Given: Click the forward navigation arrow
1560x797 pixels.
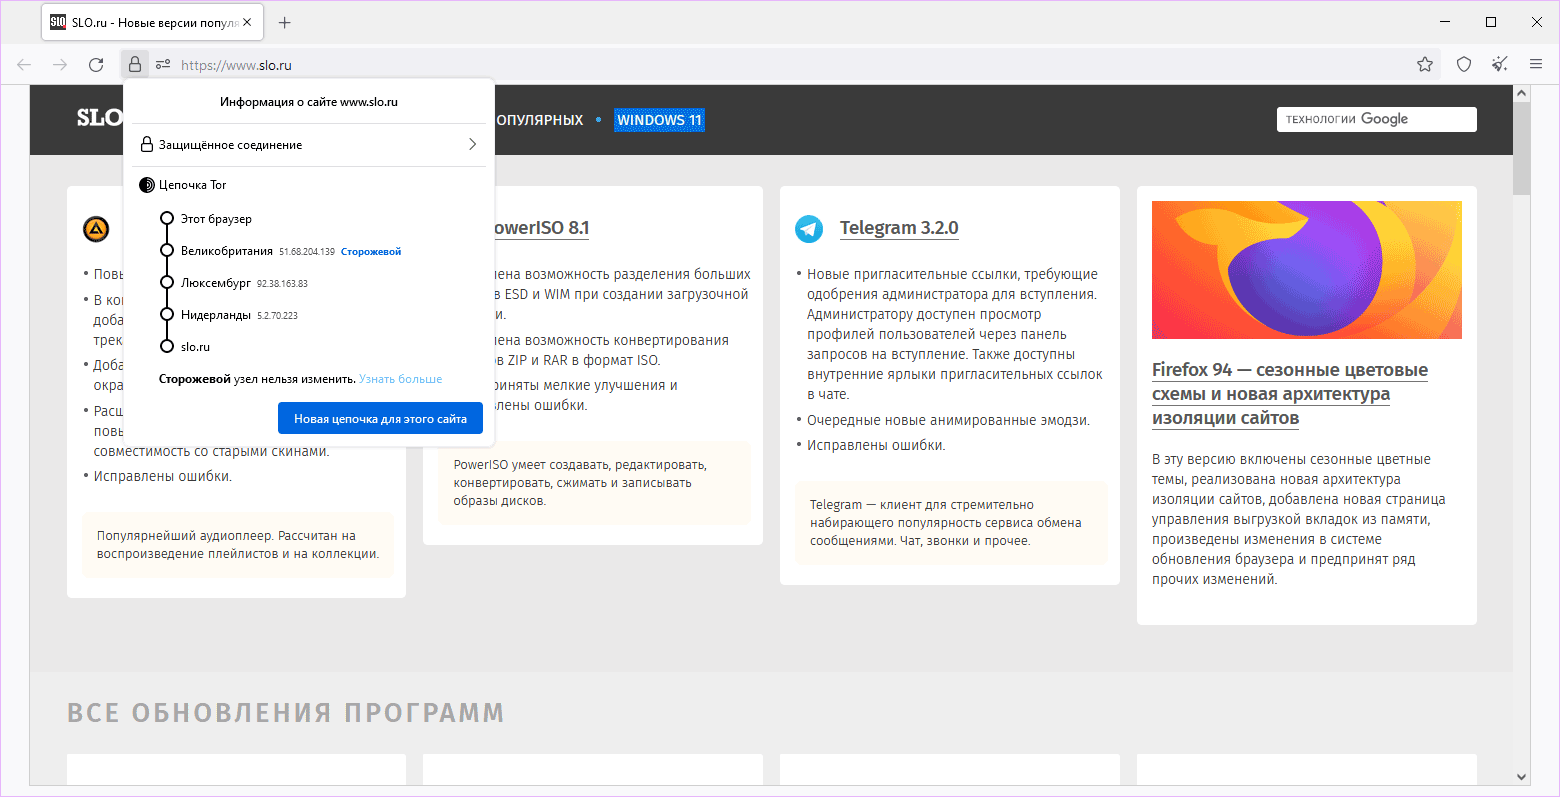Looking at the screenshot, I should pyautogui.click(x=60, y=65).
